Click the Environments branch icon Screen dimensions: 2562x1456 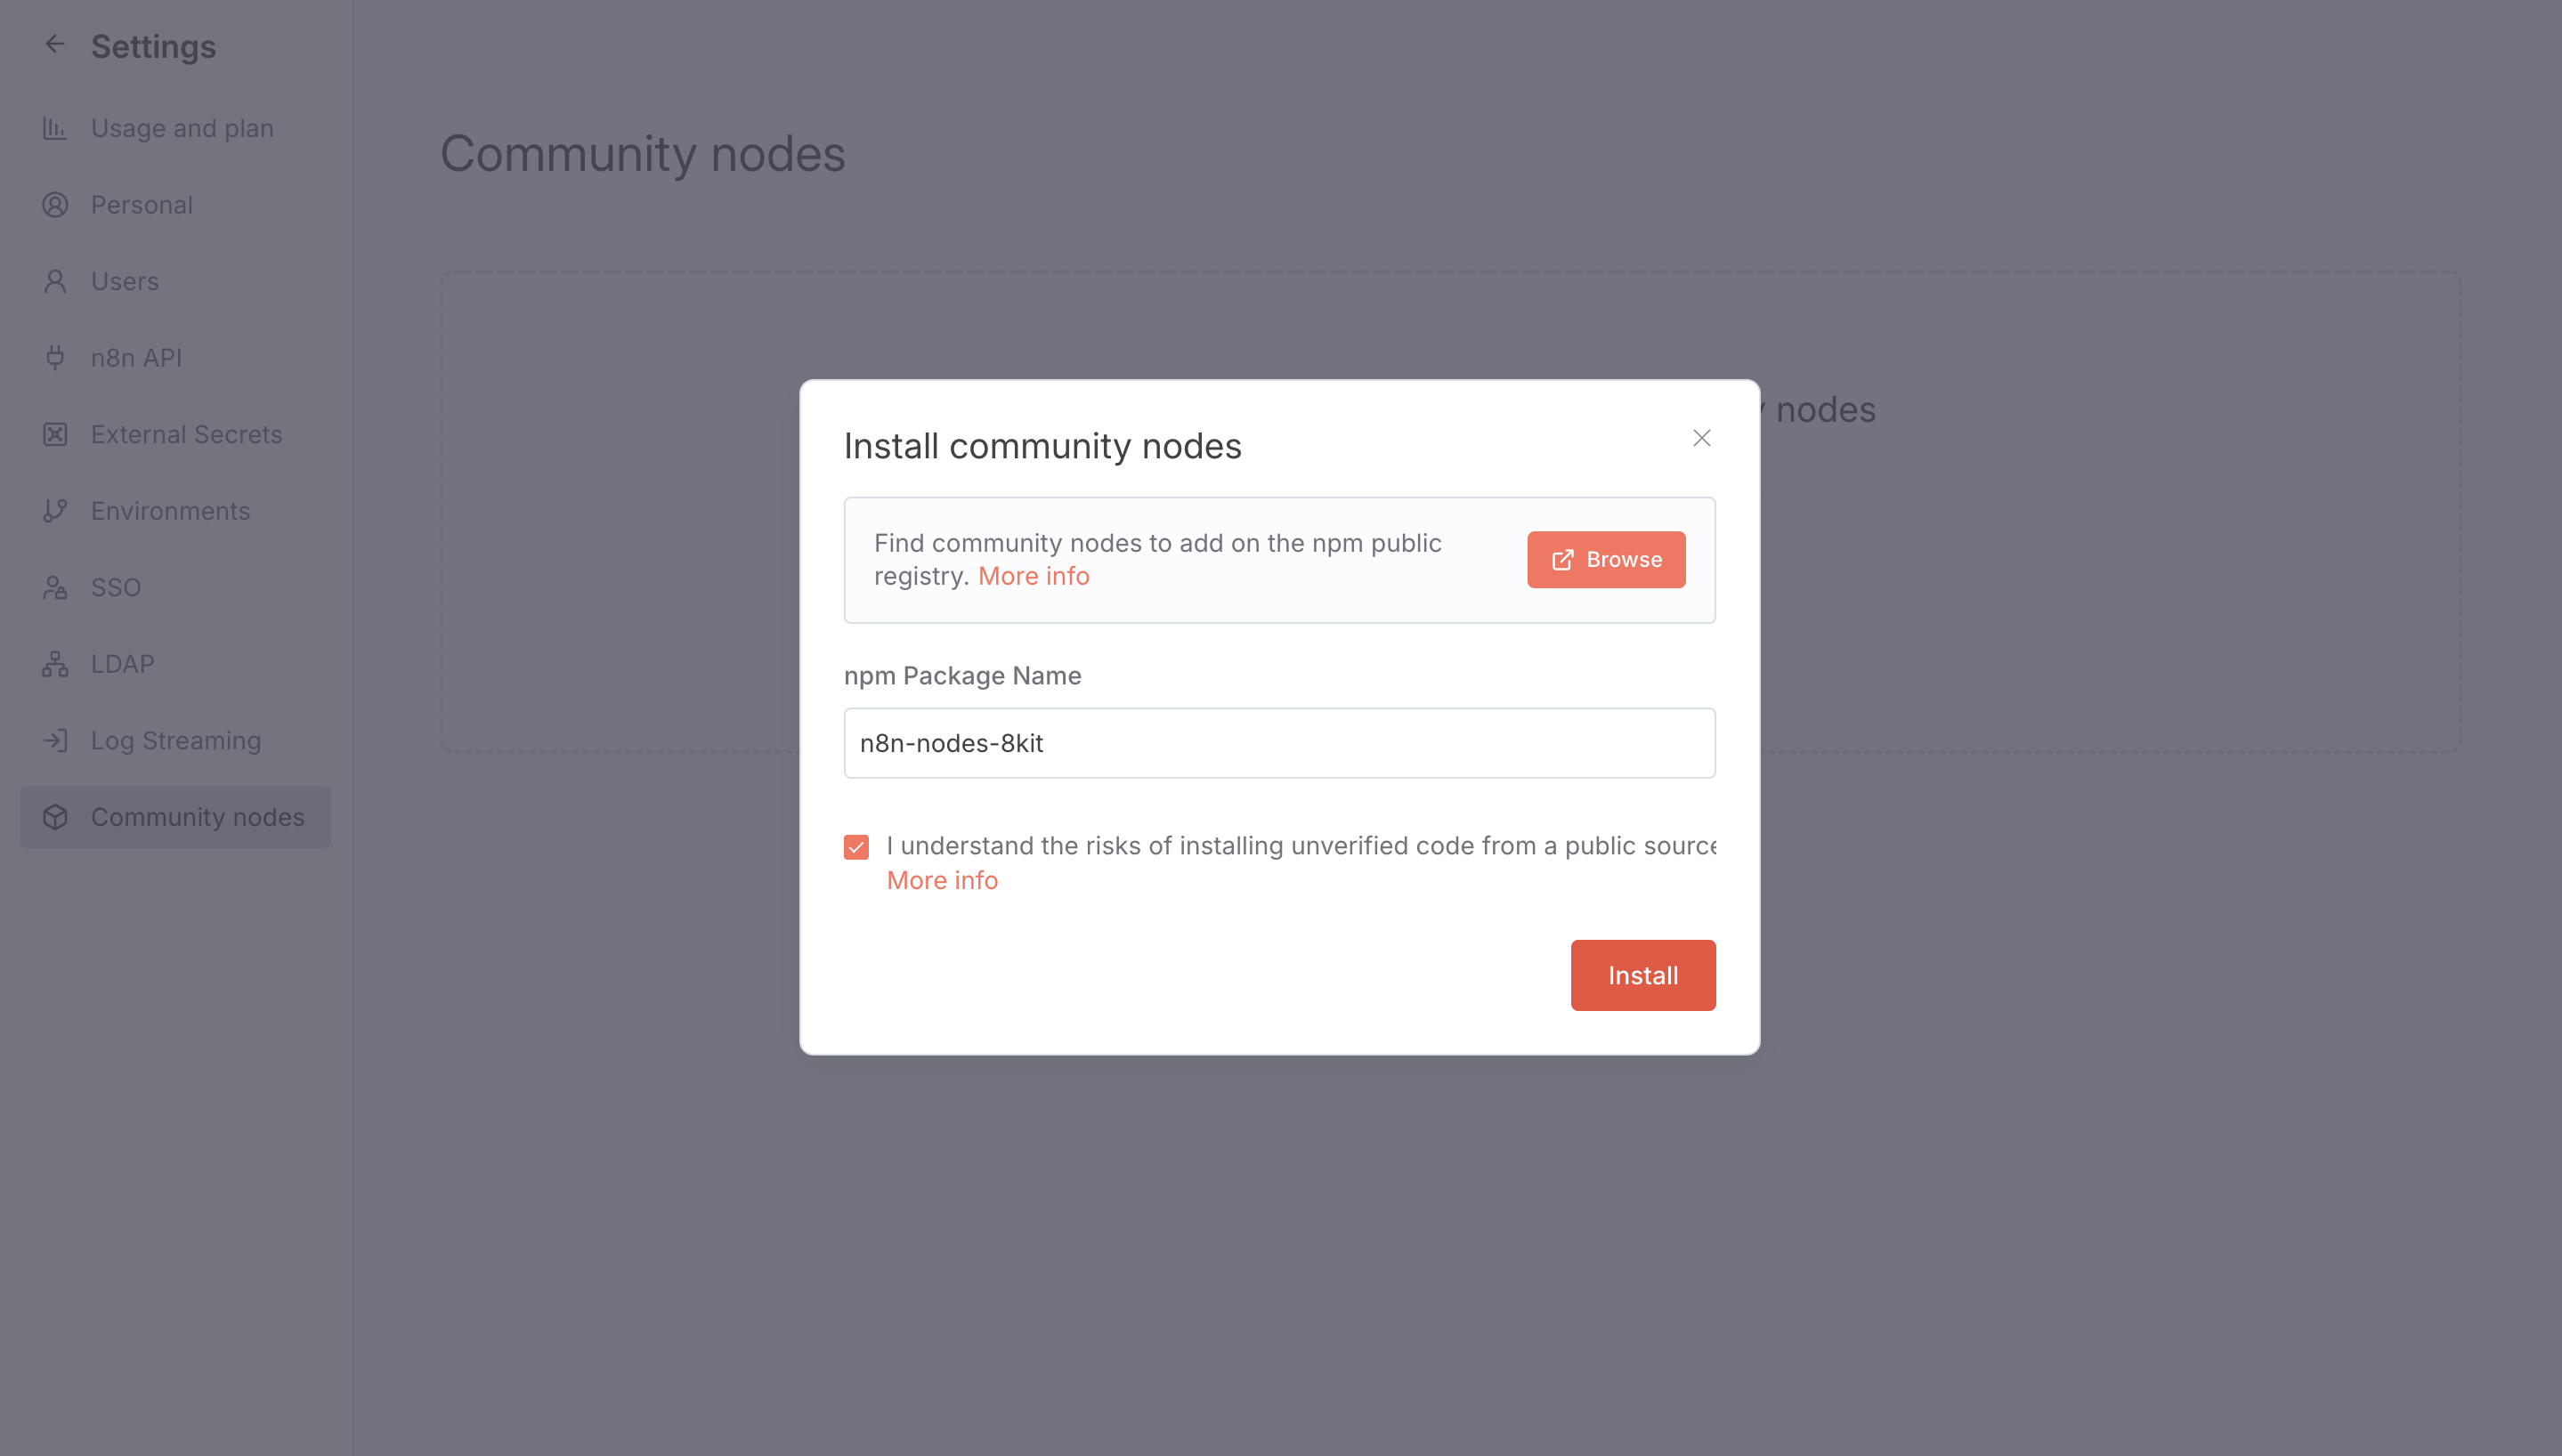[x=55, y=511]
